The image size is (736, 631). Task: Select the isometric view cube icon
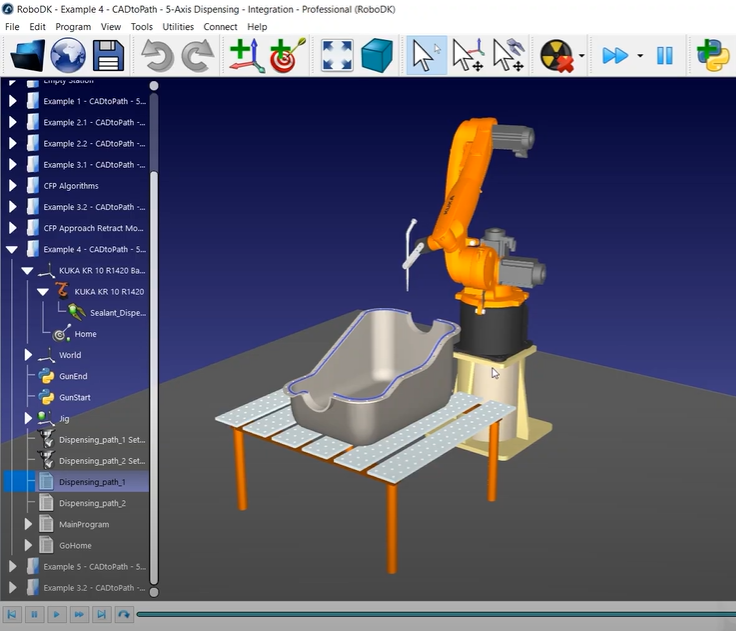pyautogui.click(x=377, y=56)
